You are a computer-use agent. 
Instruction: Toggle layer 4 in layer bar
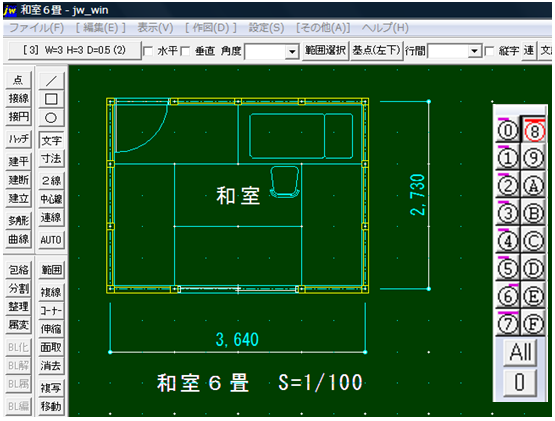pos(508,241)
